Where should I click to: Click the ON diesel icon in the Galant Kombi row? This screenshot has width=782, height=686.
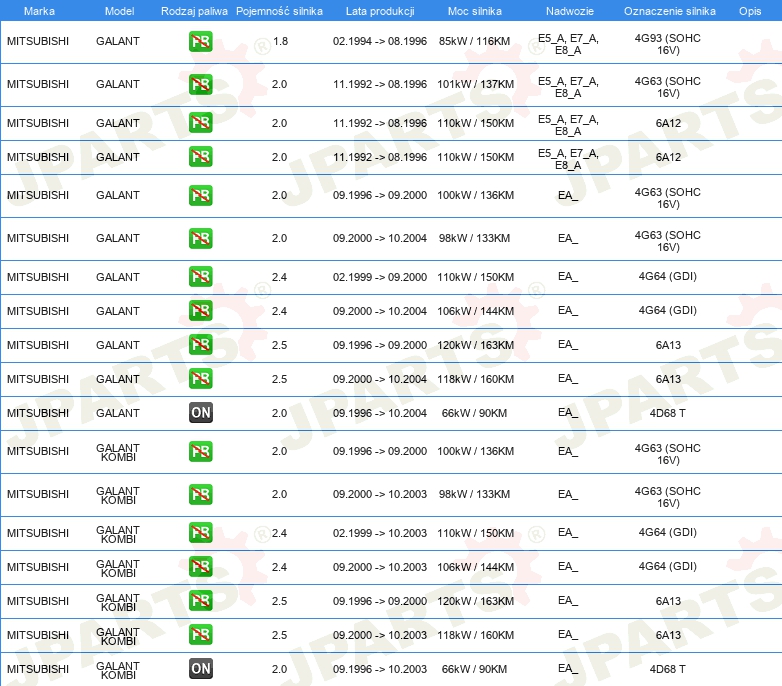(x=200, y=669)
